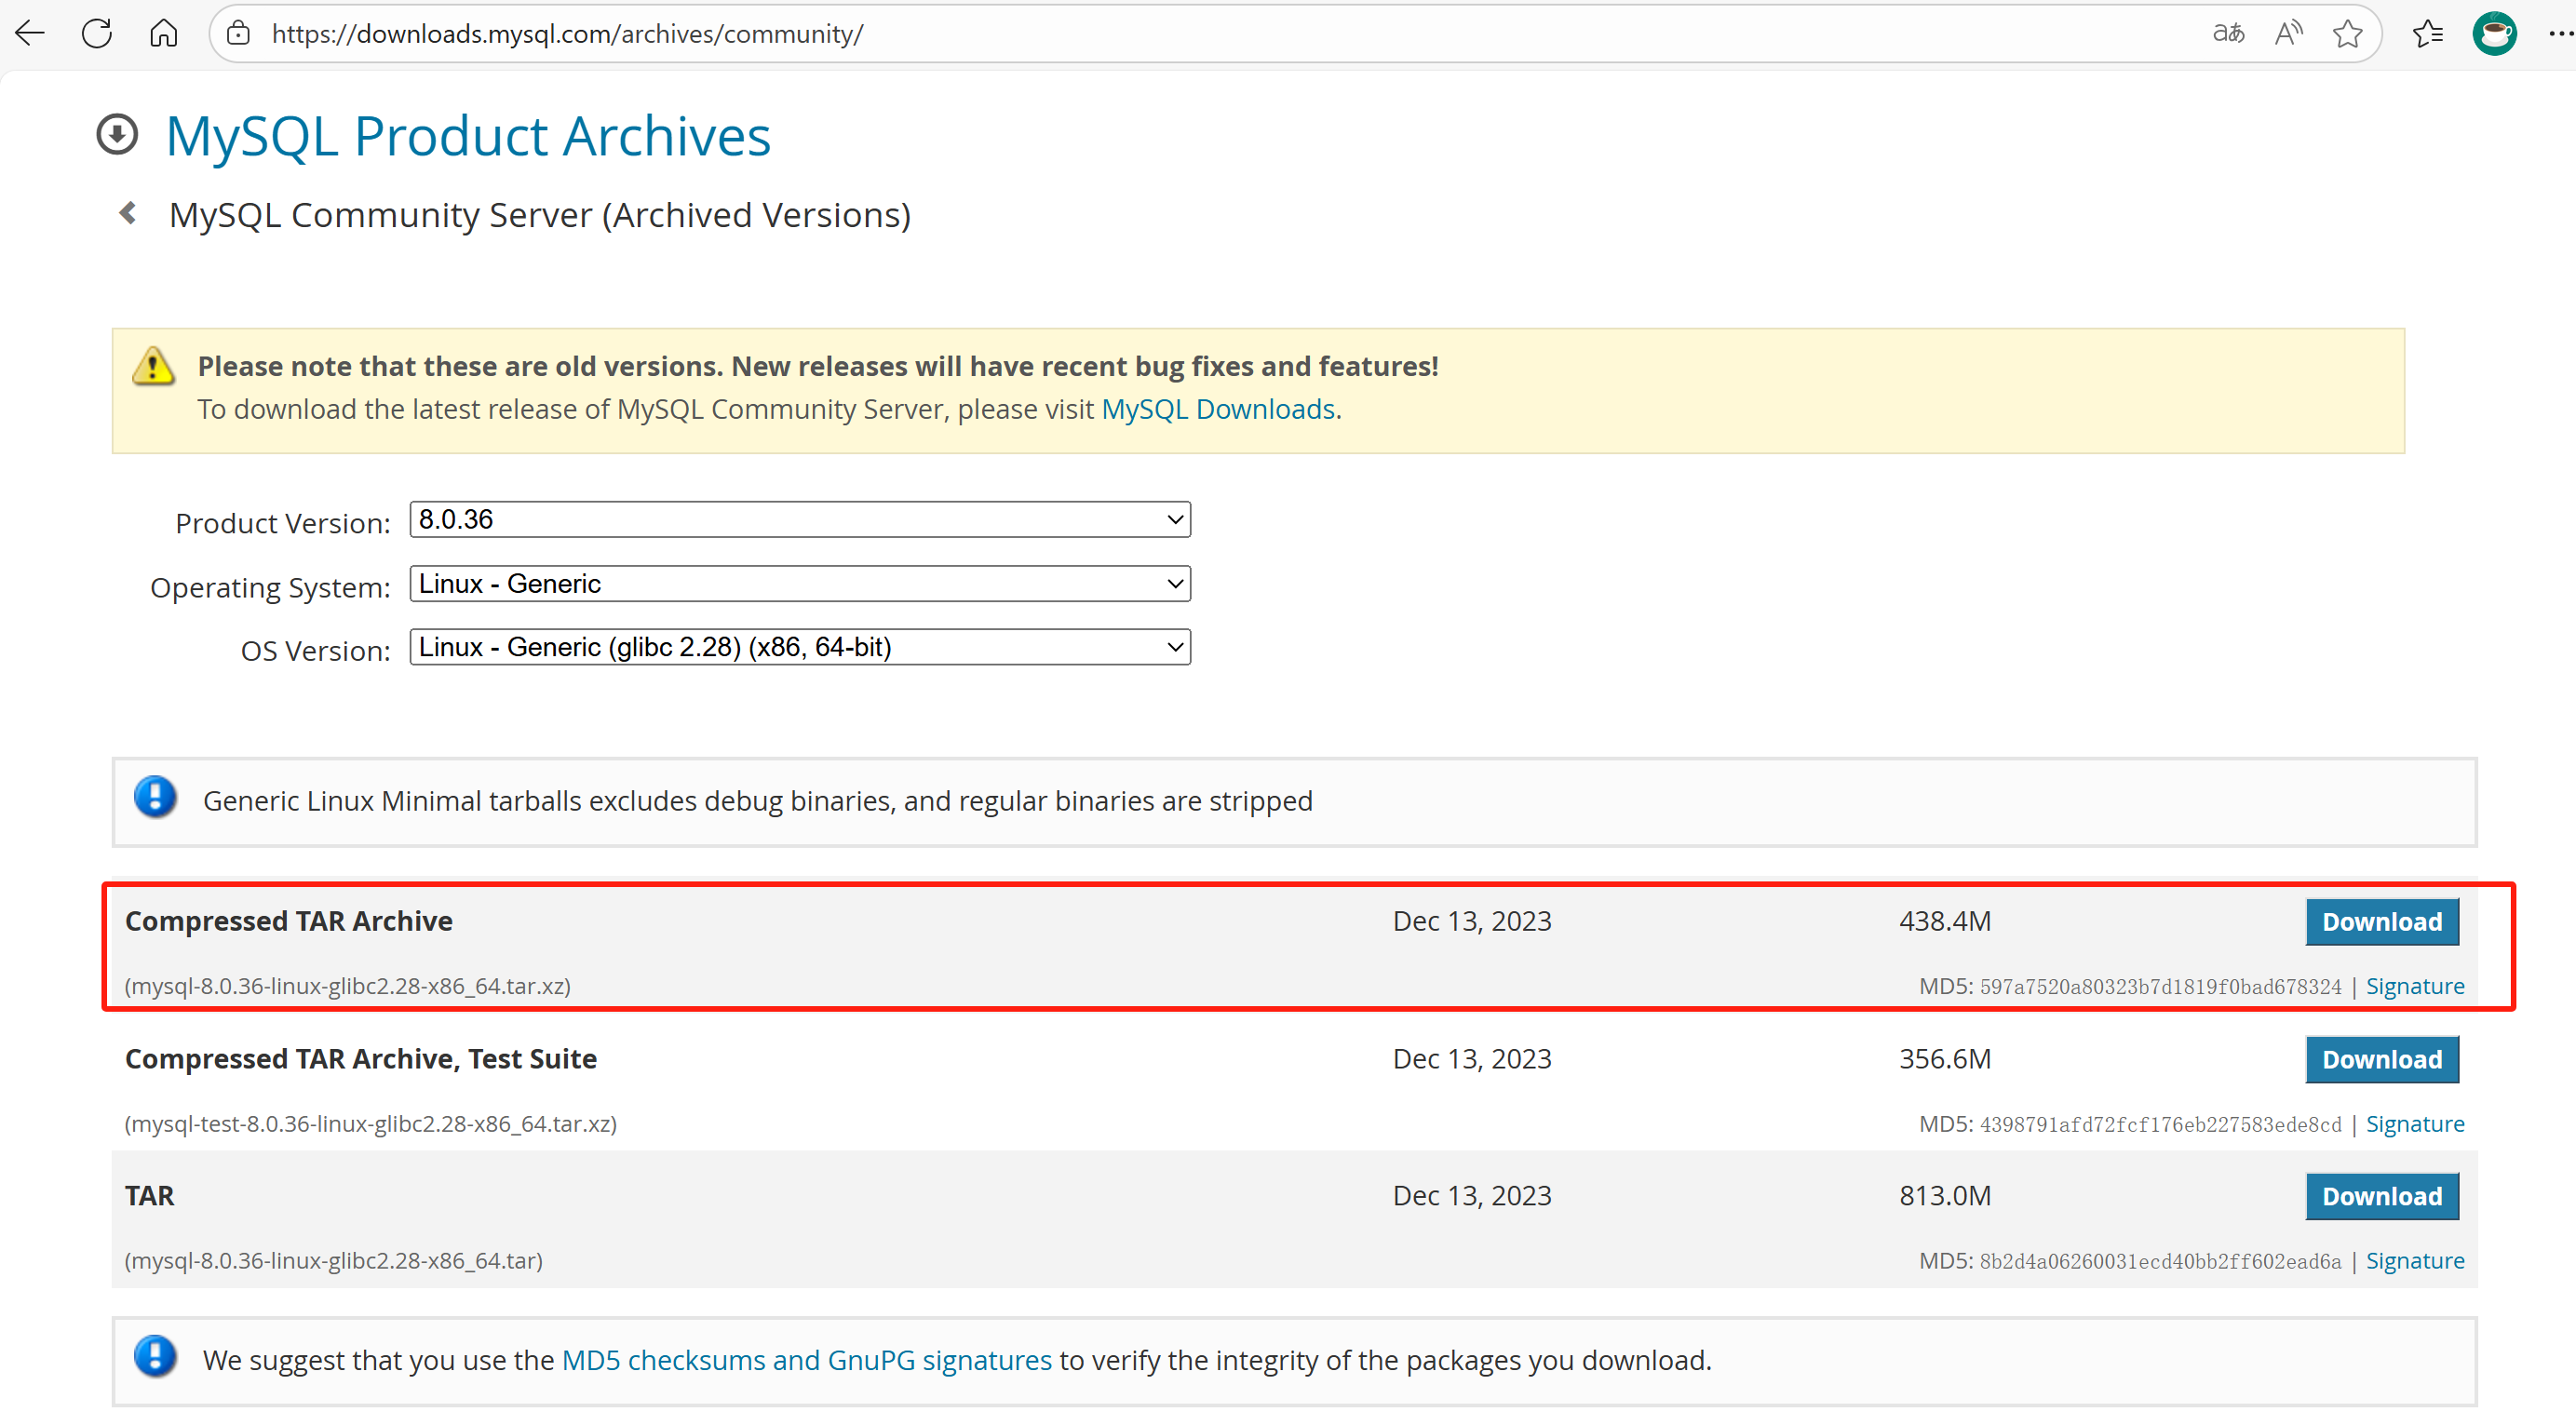Click the browser address bar URL
This screenshot has width=2576, height=1425.
click(567, 34)
